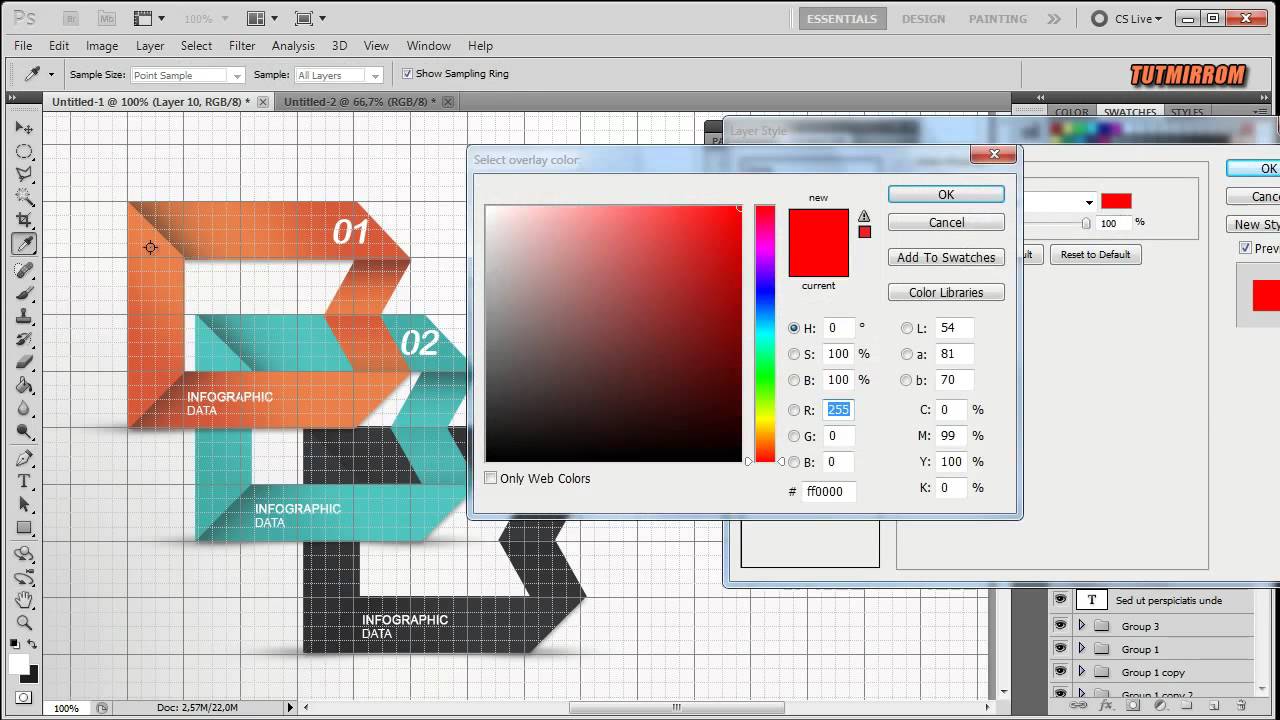Select the Eraser tool
The image size is (1280, 720).
(x=24, y=362)
